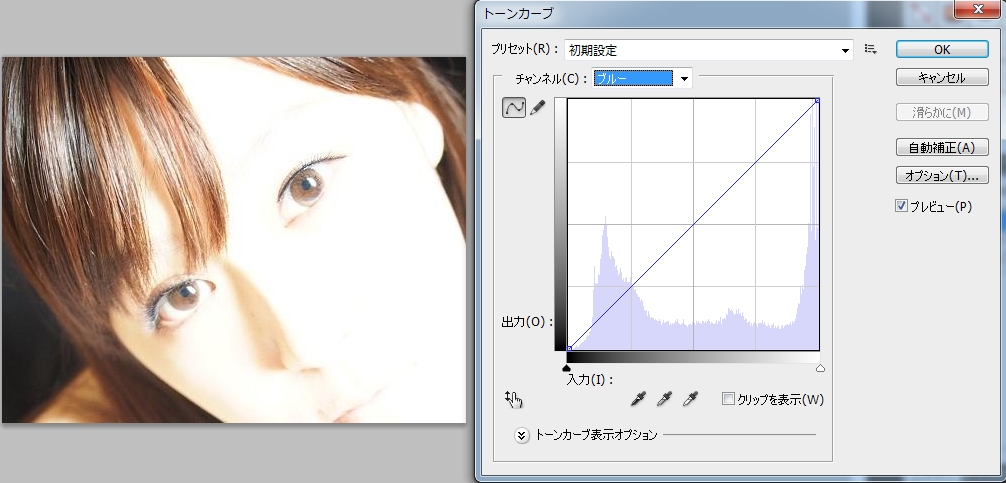Close the トーンカーブ dialog

click(x=979, y=9)
